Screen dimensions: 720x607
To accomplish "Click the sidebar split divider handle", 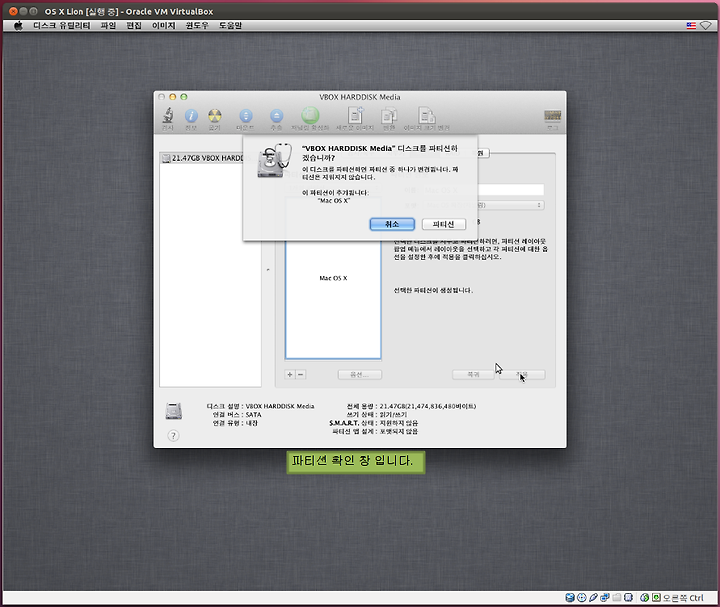I will (268, 270).
